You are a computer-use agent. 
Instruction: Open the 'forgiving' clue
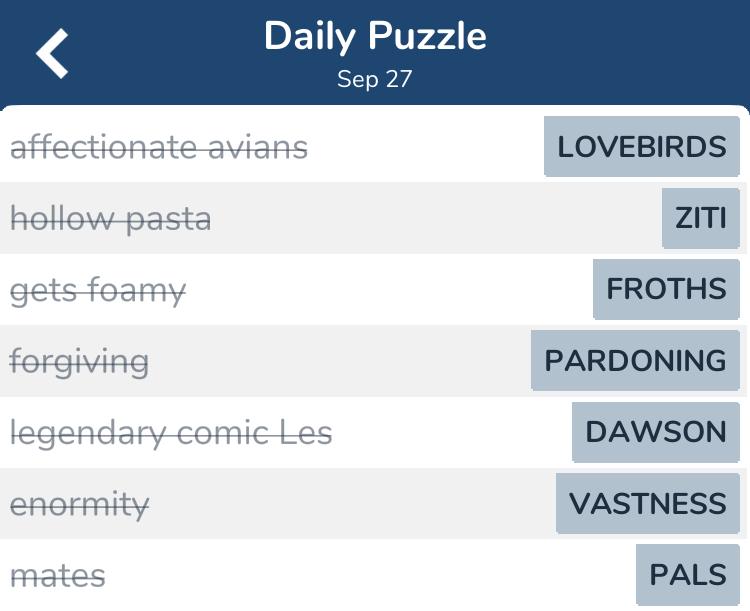(x=79, y=362)
